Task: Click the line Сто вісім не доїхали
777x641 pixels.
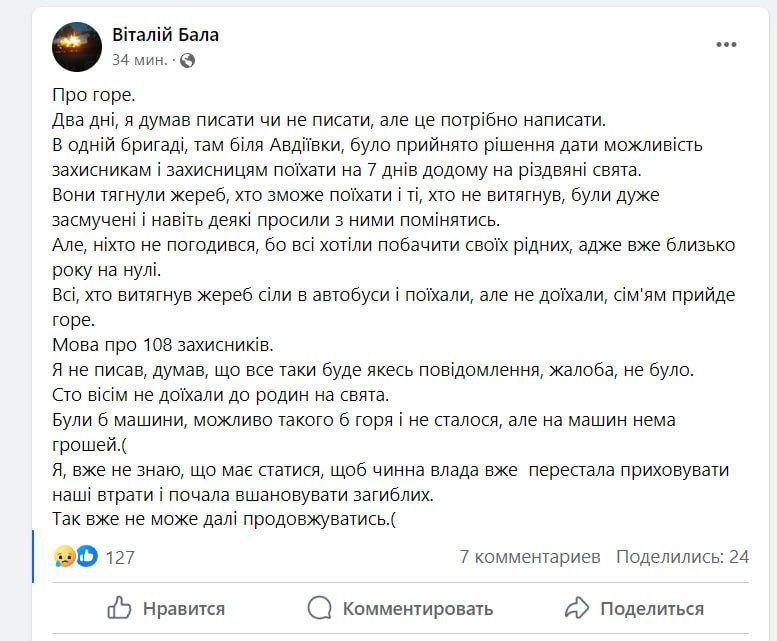Action: pos(221,395)
